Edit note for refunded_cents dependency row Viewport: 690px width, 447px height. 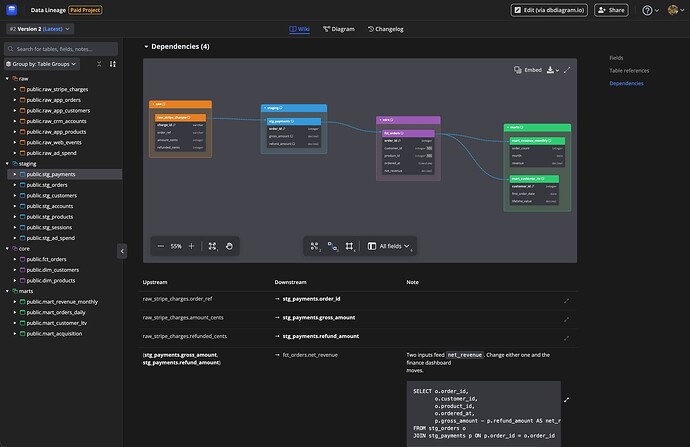click(x=566, y=338)
